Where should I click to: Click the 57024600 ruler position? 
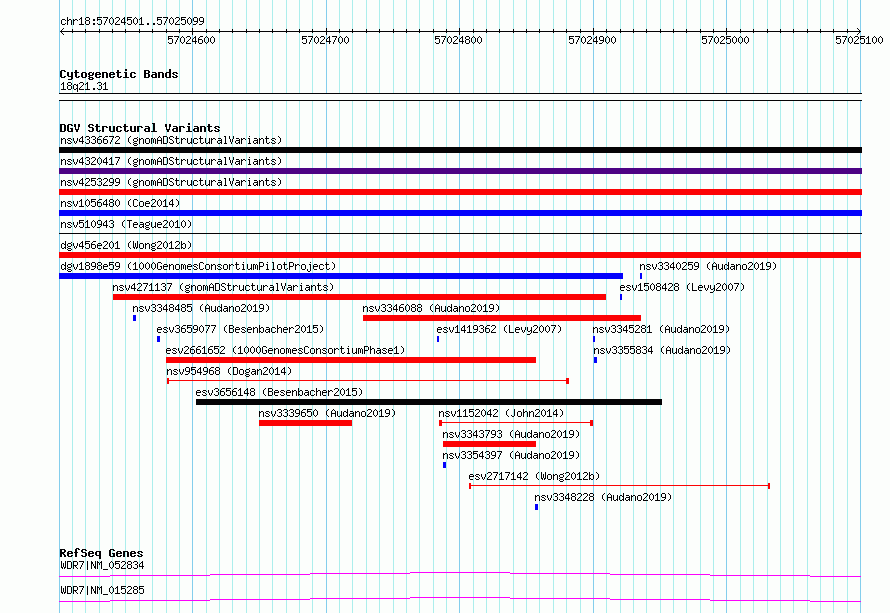191,40
